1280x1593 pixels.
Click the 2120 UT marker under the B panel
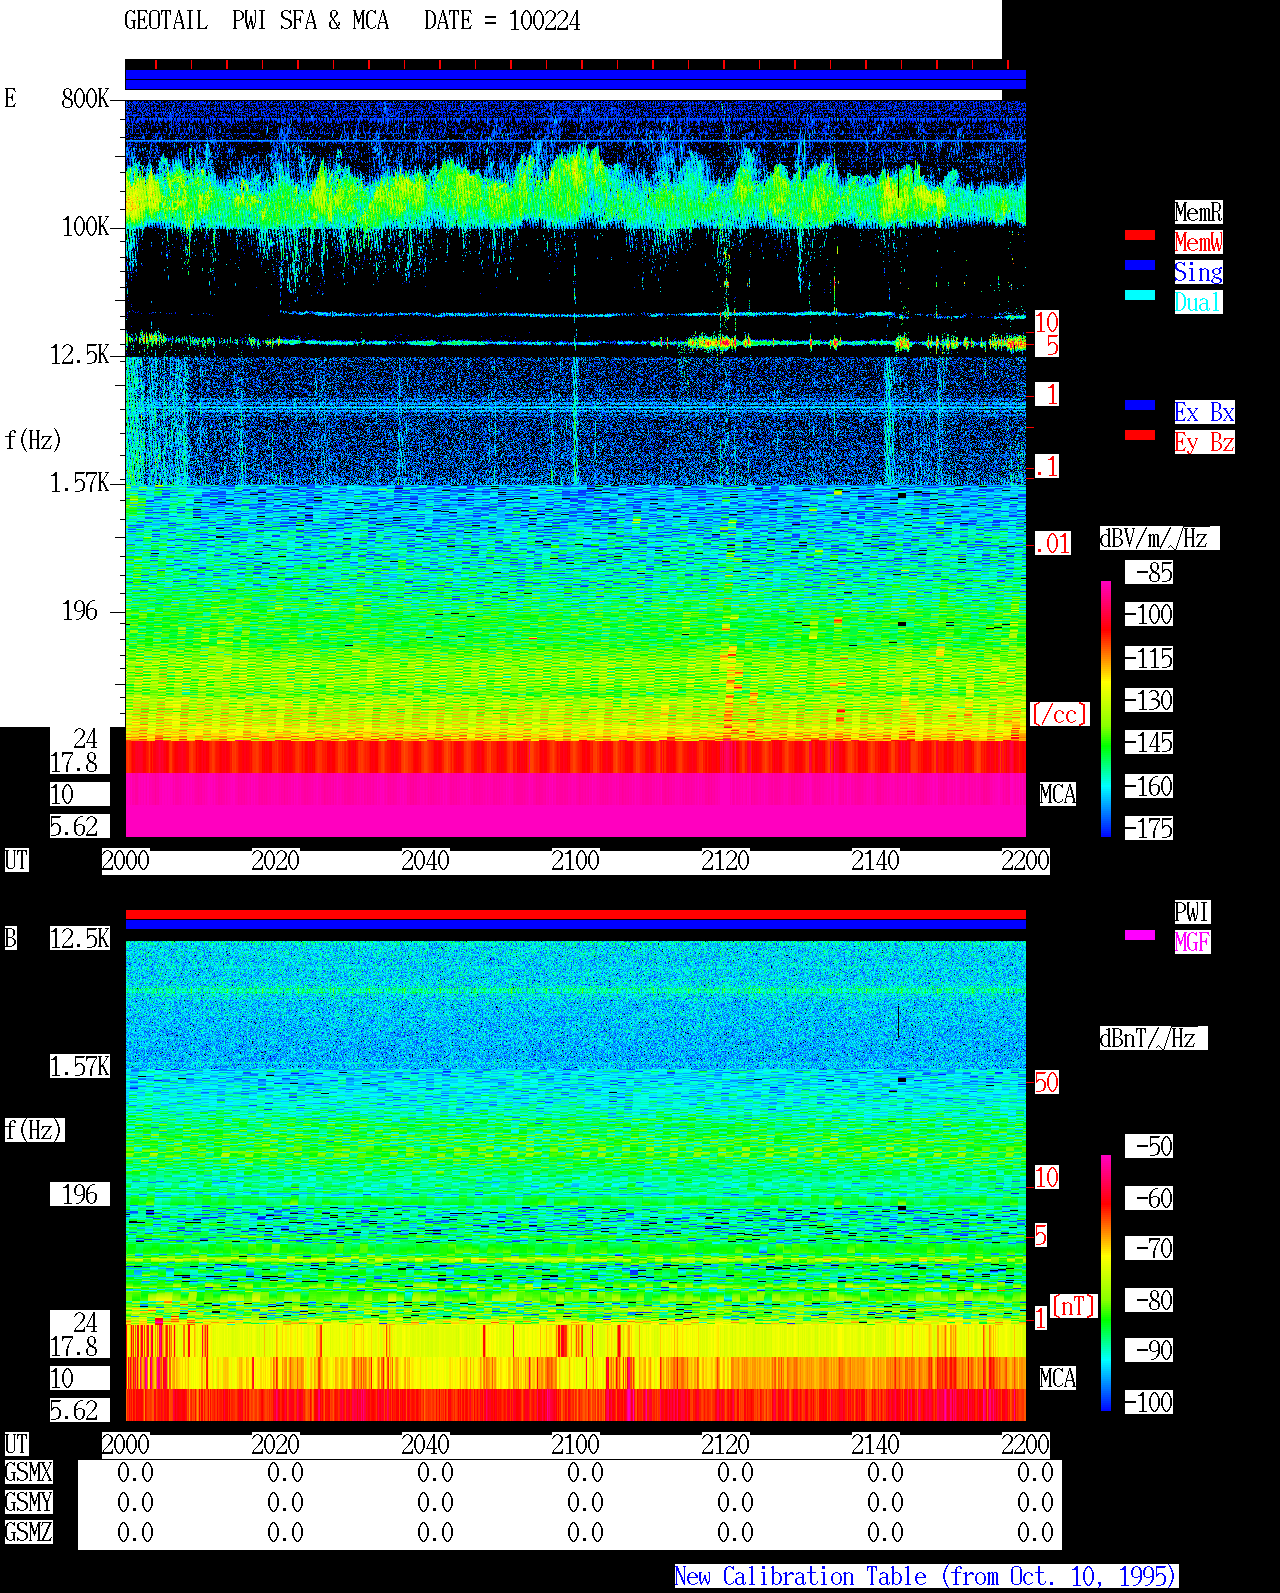pos(725,1445)
